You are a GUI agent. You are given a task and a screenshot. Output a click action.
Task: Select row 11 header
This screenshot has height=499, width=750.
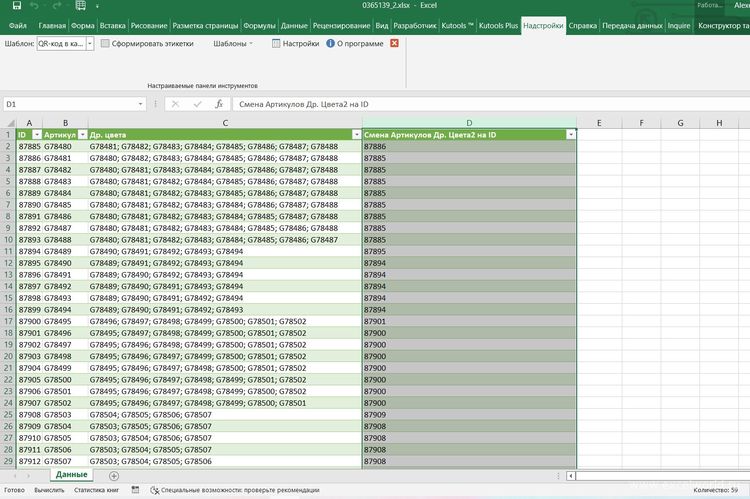pos(8,251)
